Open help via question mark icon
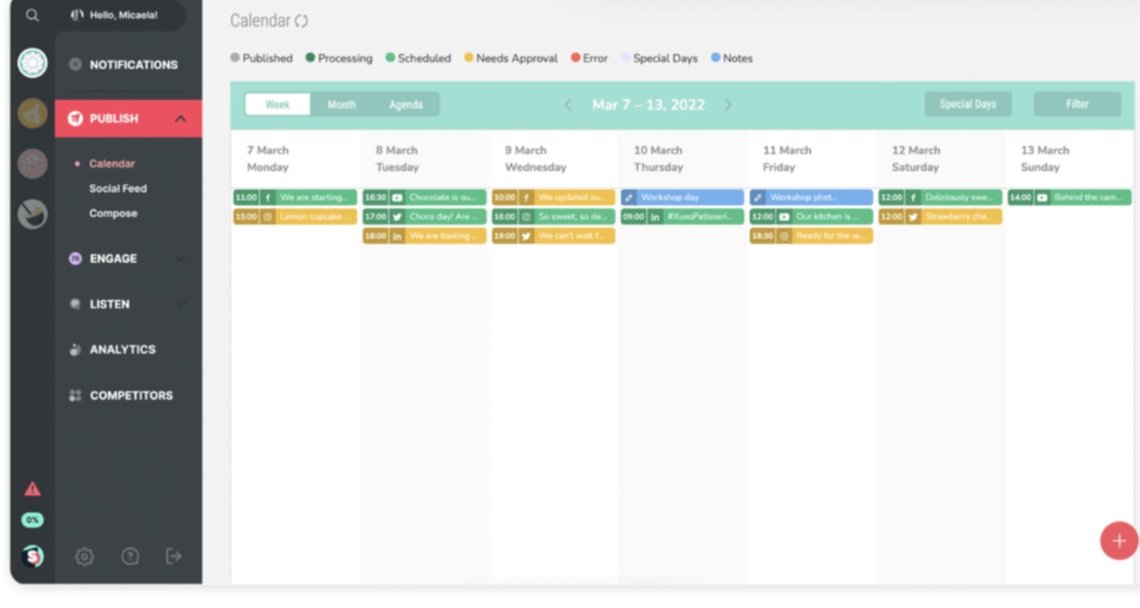This screenshot has width=1140, height=608. [x=130, y=557]
